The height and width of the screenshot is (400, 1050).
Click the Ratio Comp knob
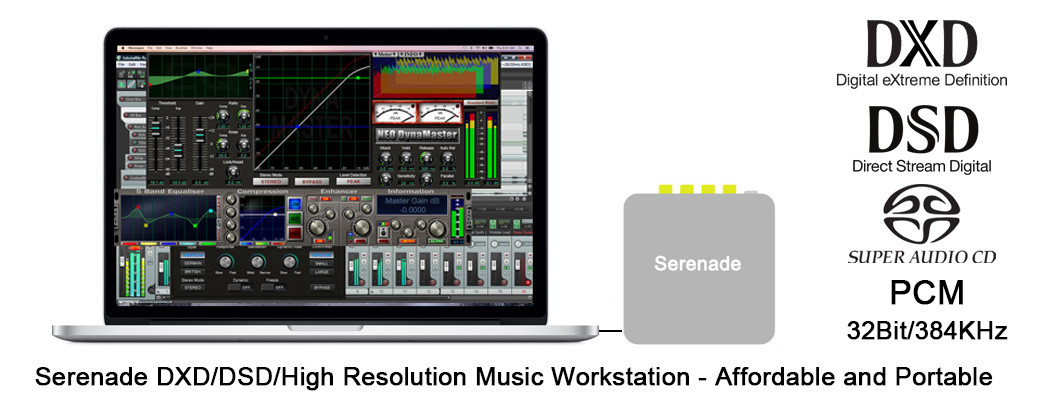(223, 116)
